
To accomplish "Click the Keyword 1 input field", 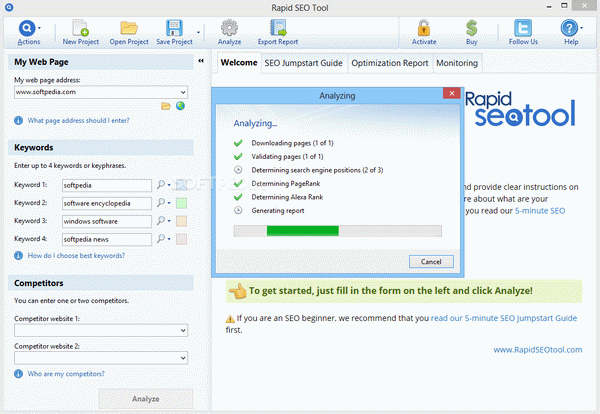I will [x=107, y=185].
